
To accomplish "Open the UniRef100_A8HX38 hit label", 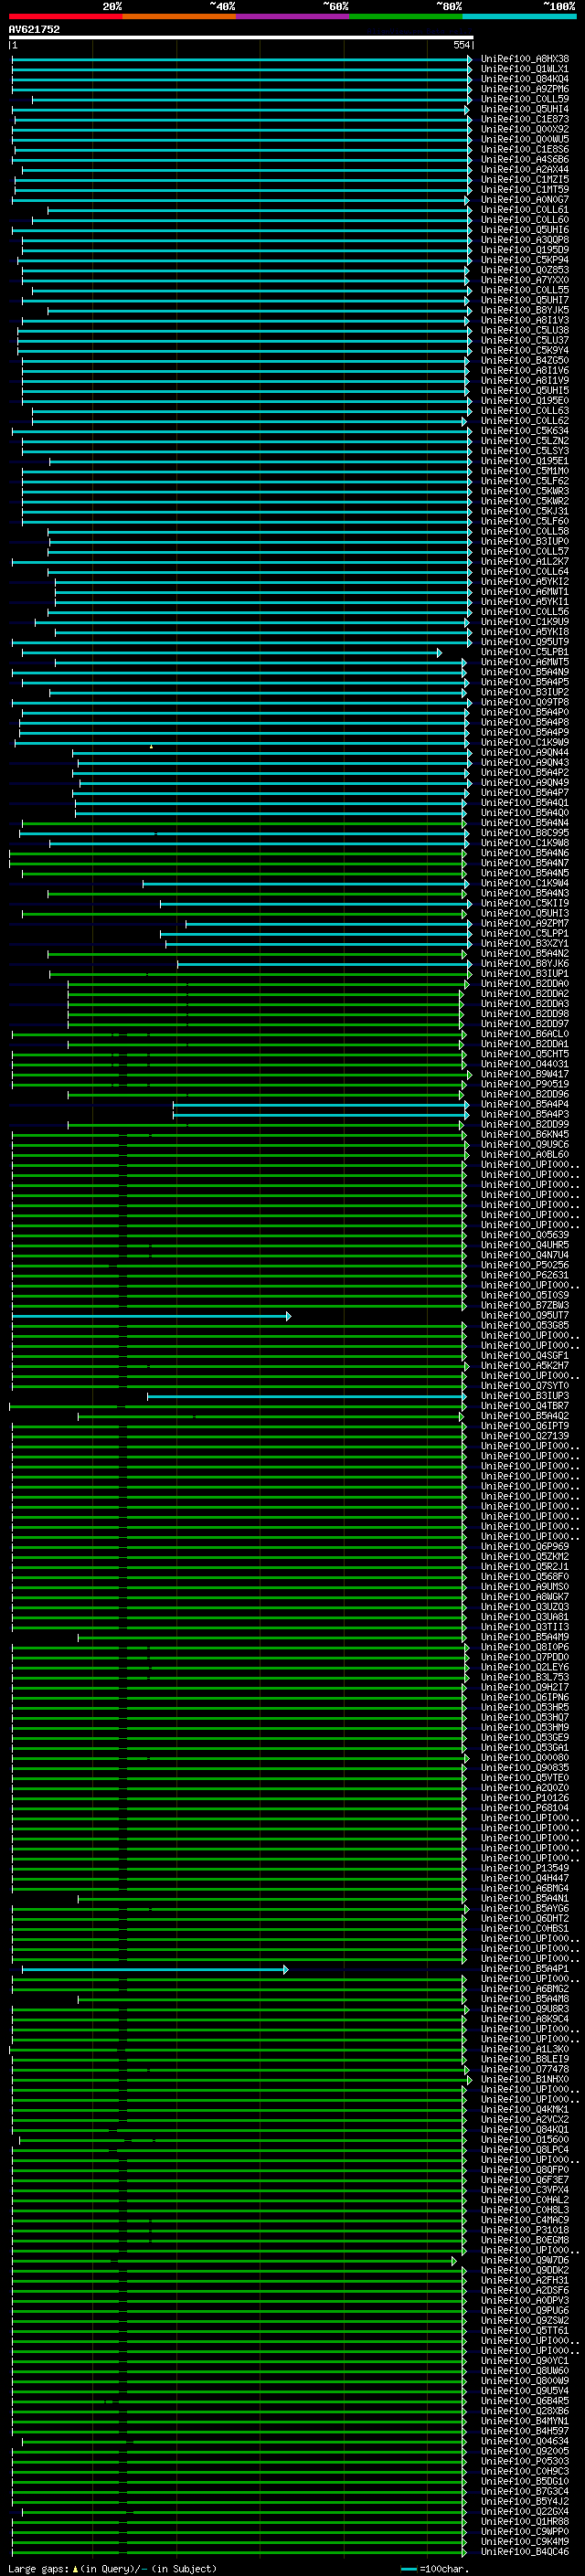I will click(x=524, y=59).
